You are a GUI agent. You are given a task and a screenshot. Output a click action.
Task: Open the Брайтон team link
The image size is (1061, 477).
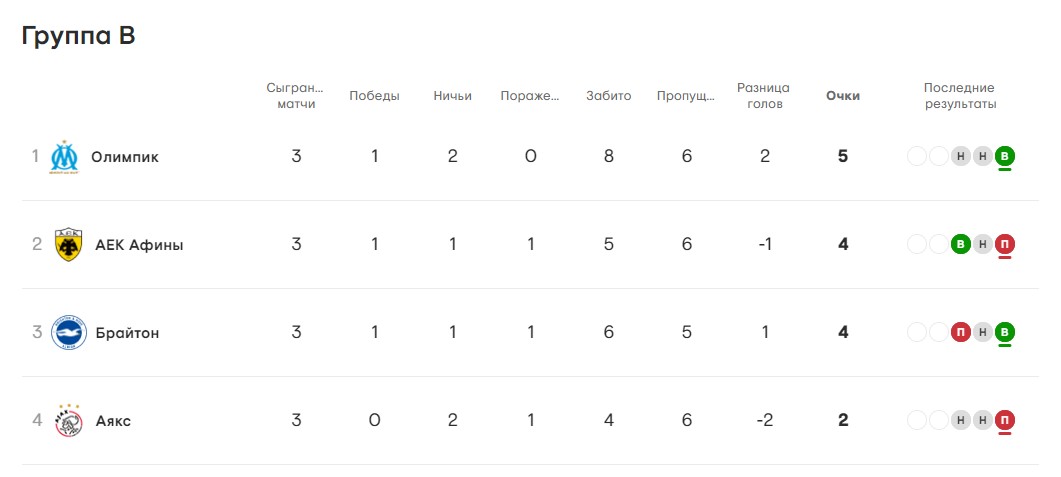[x=127, y=333]
